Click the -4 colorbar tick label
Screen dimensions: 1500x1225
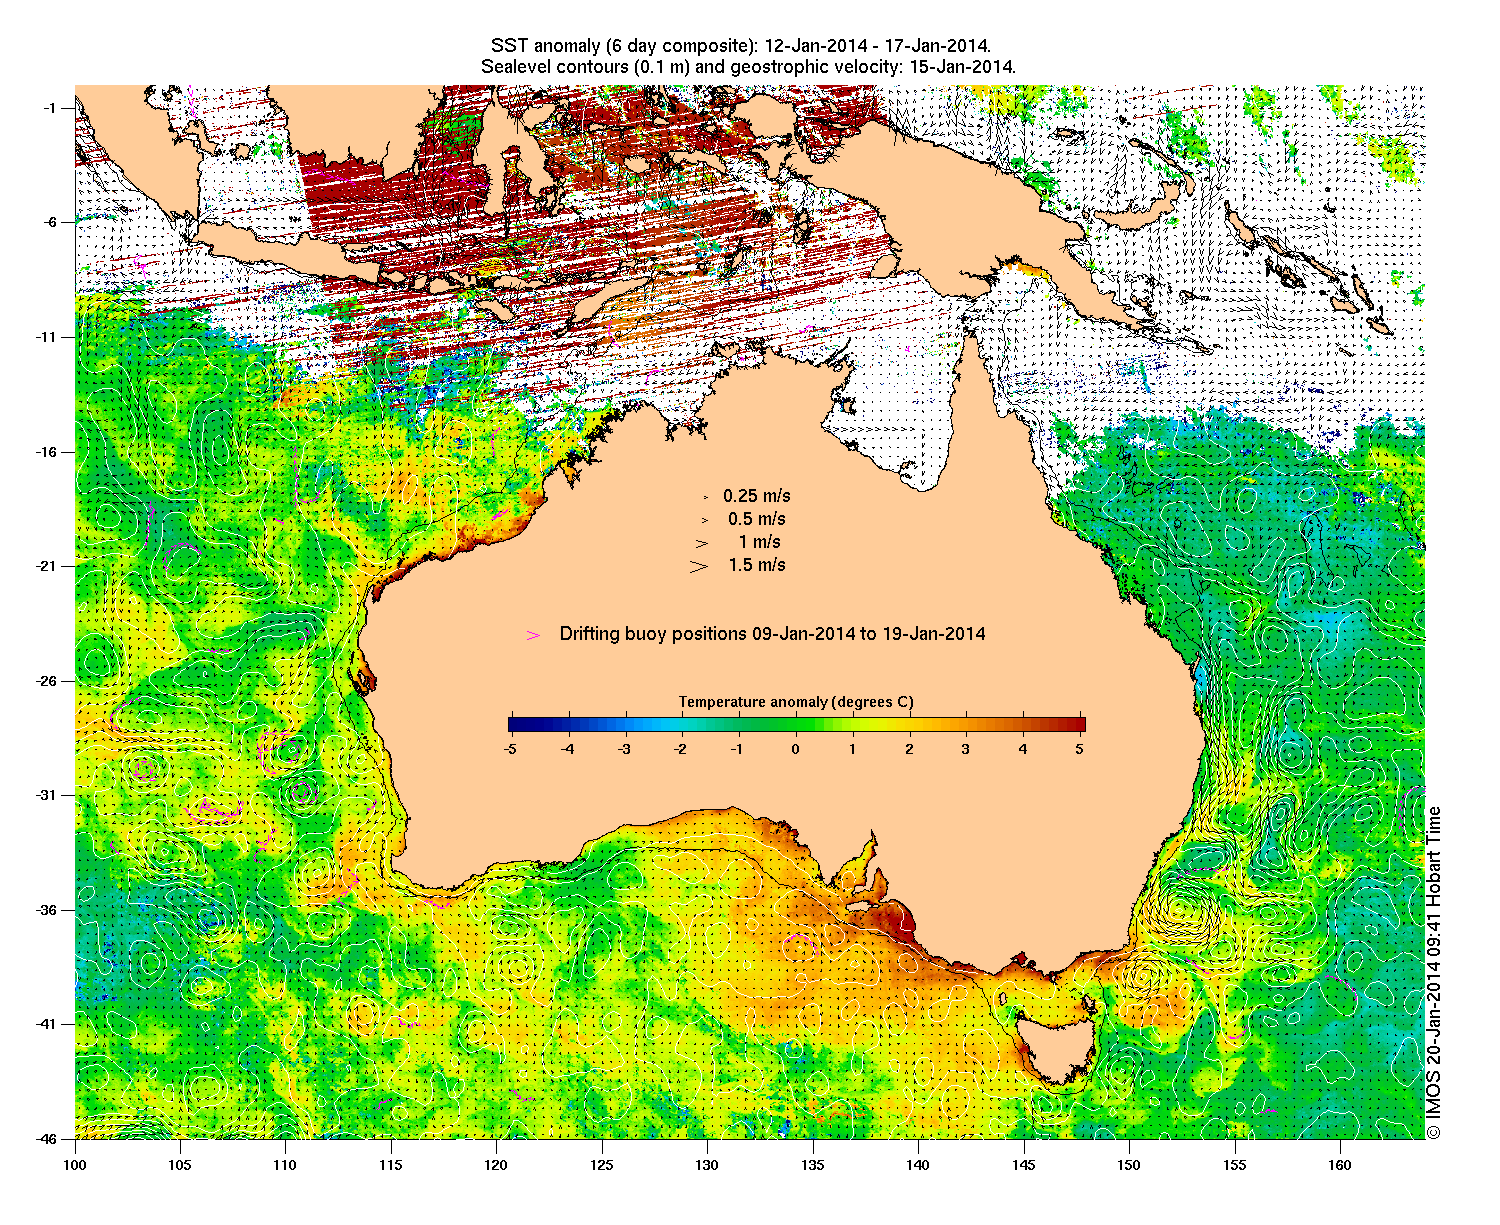click(567, 748)
